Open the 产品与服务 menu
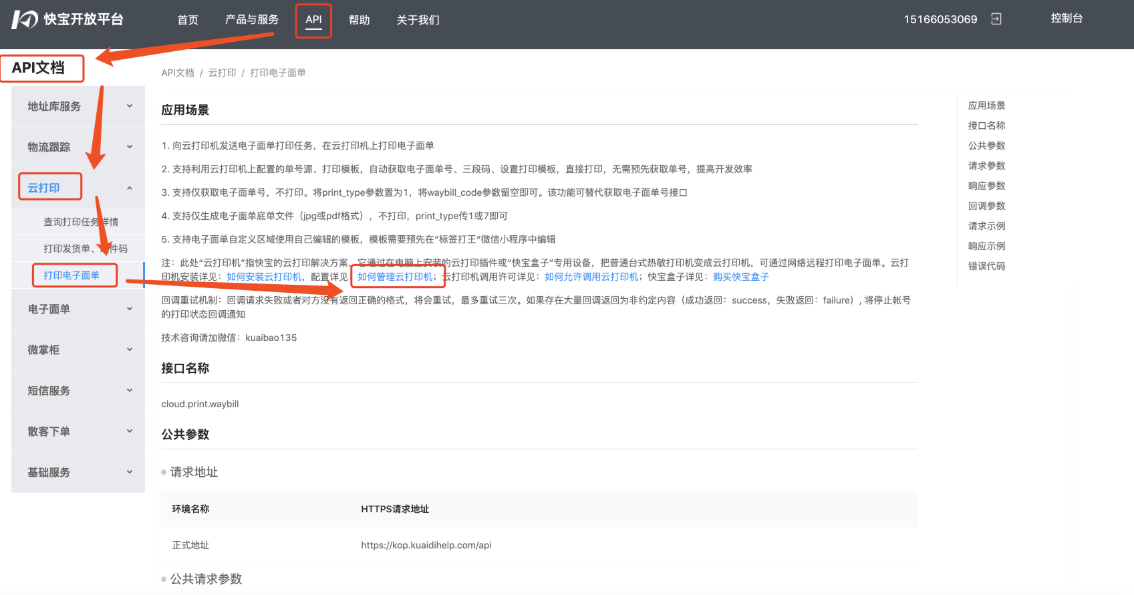 pyautogui.click(x=251, y=20)
